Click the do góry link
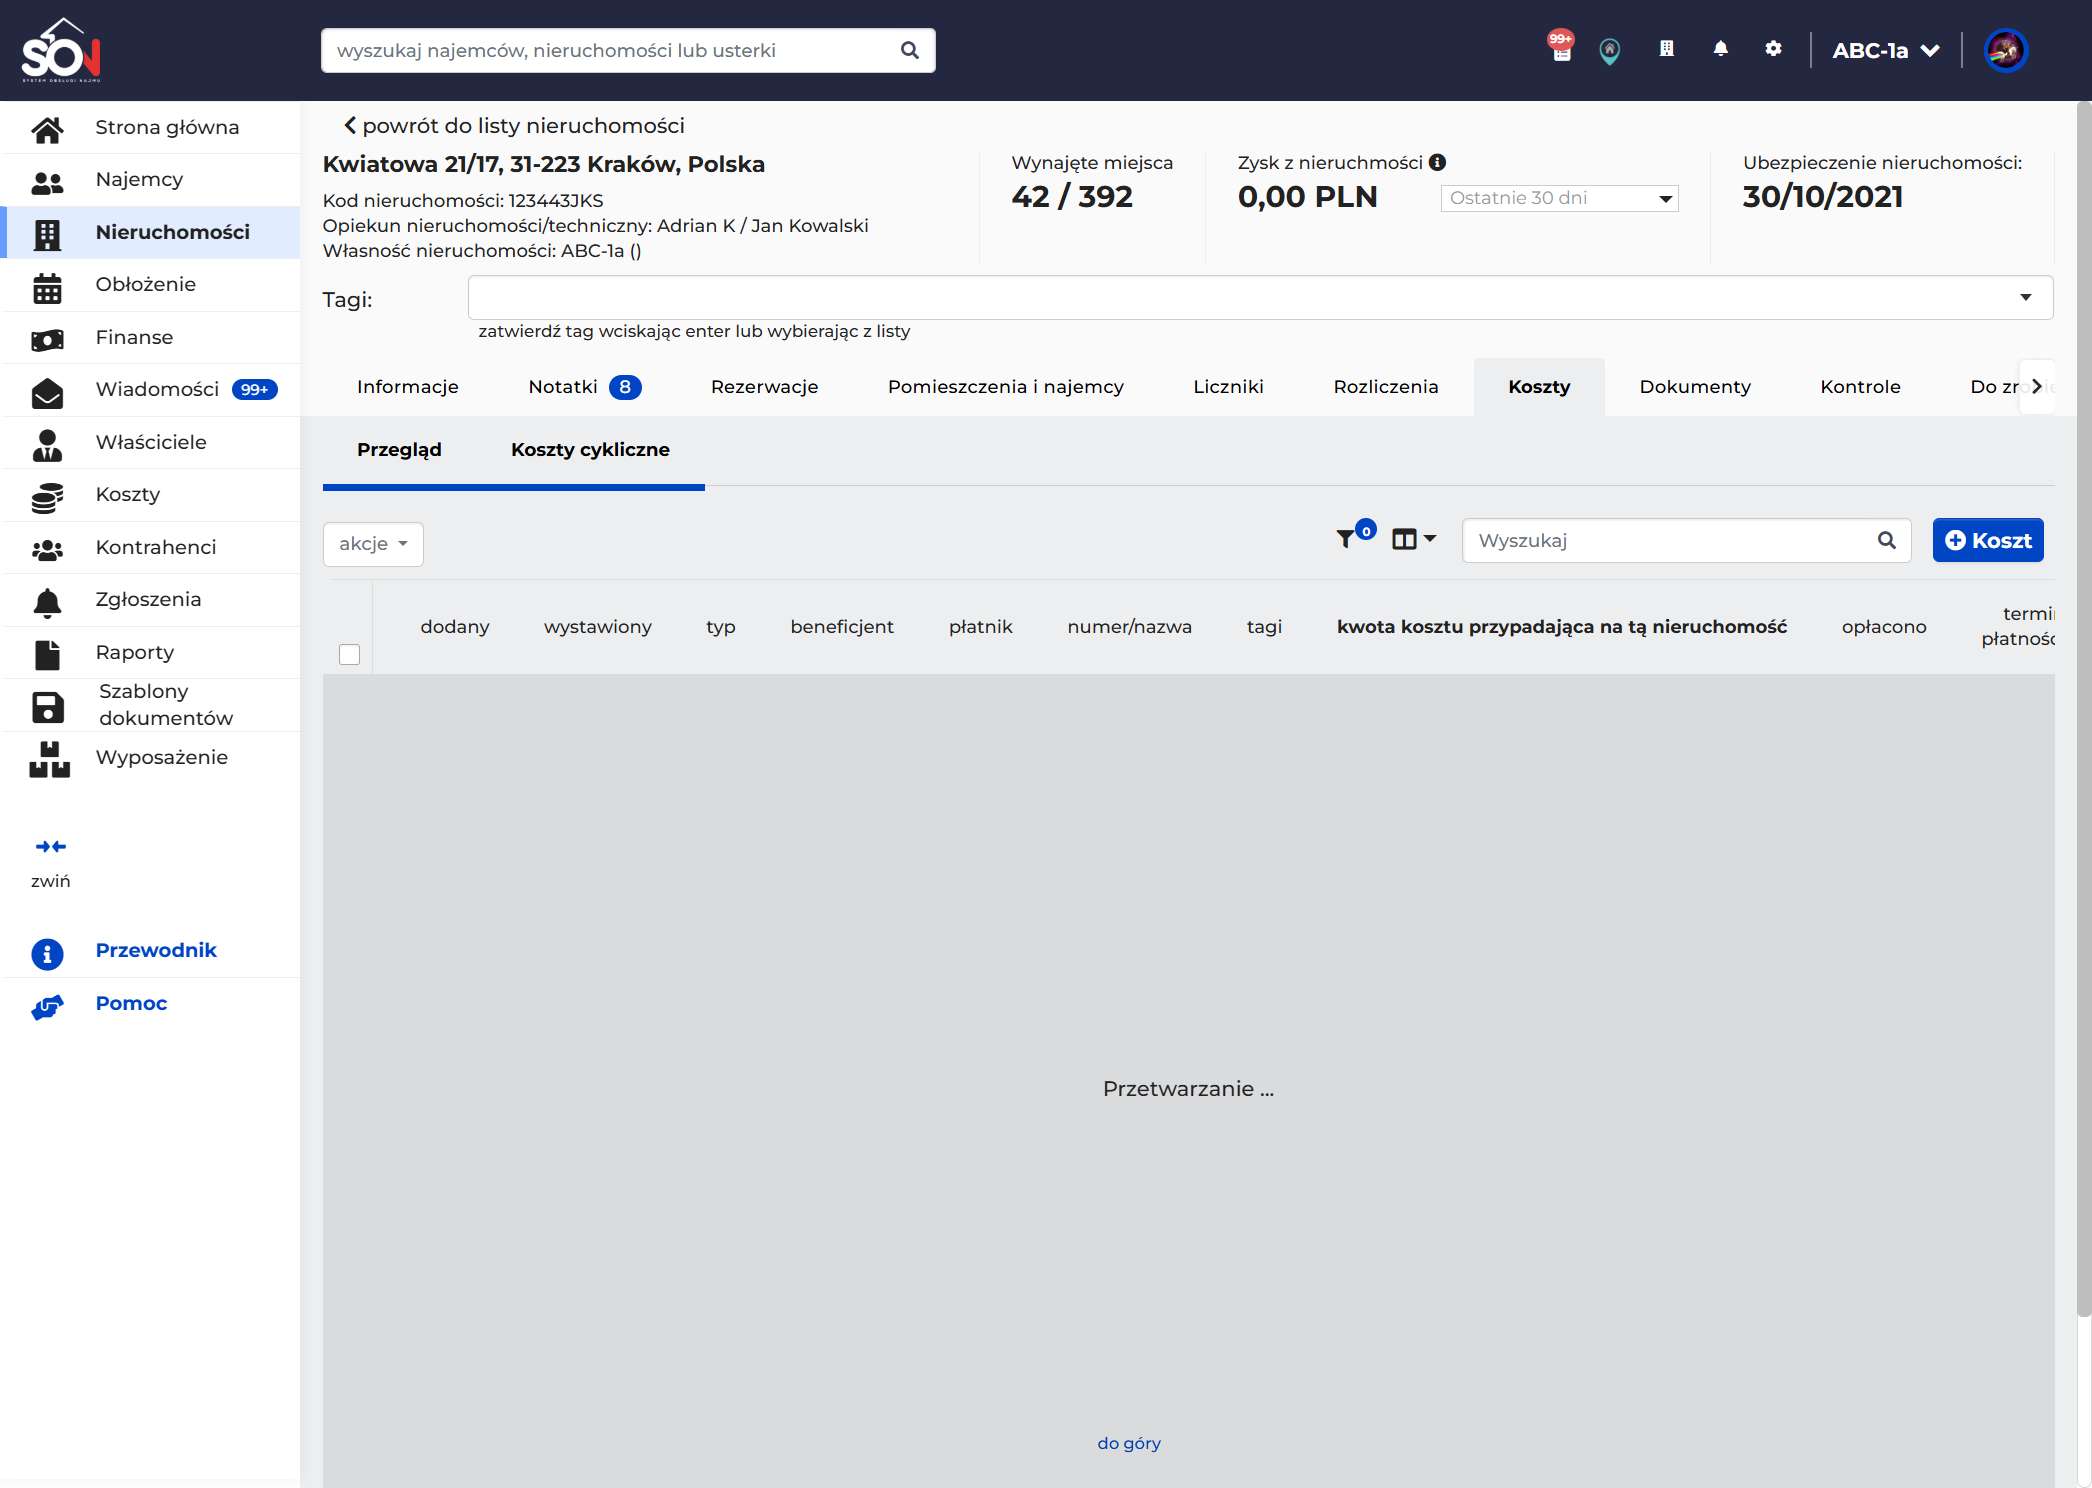 point(1129,1443)
